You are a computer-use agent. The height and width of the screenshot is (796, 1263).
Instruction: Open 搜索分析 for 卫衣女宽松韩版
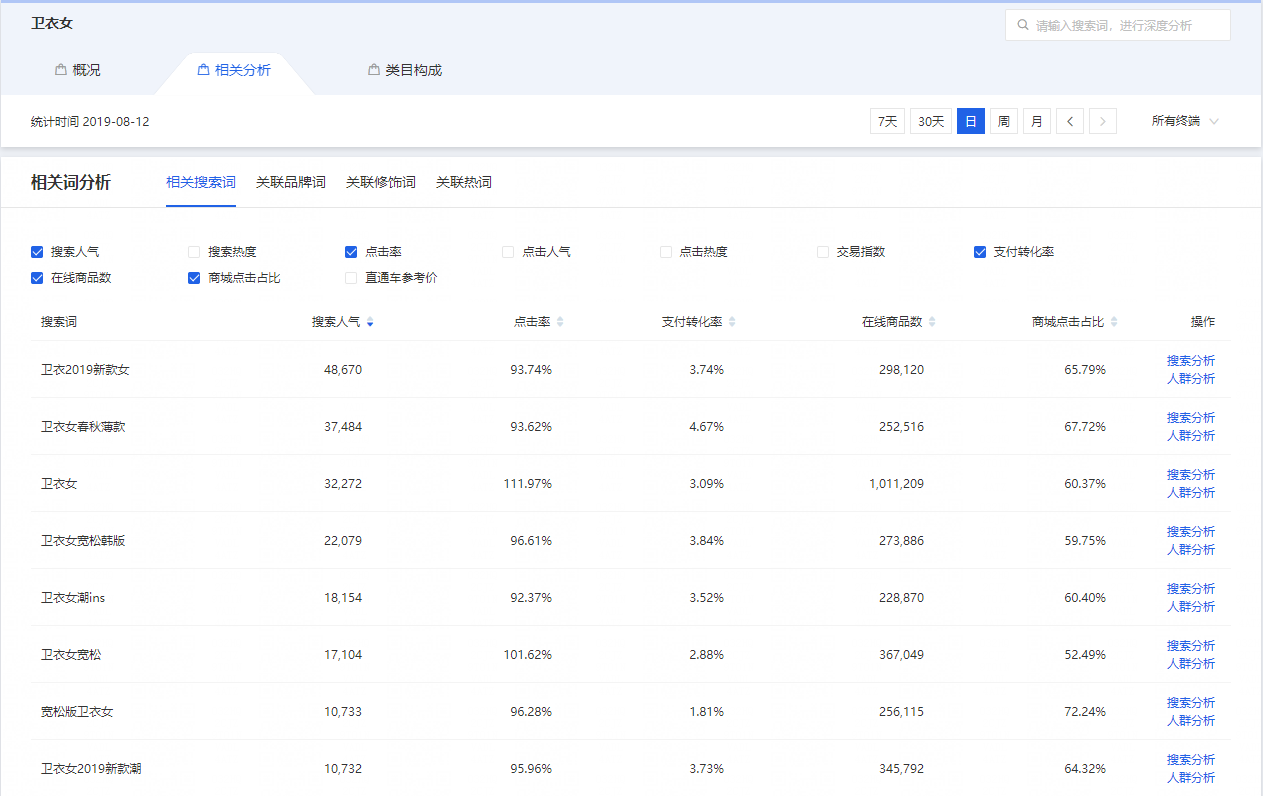1191,532
